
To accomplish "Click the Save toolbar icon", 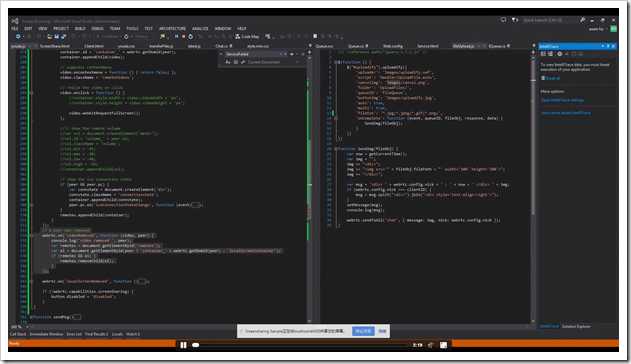I will pos(57,37).
